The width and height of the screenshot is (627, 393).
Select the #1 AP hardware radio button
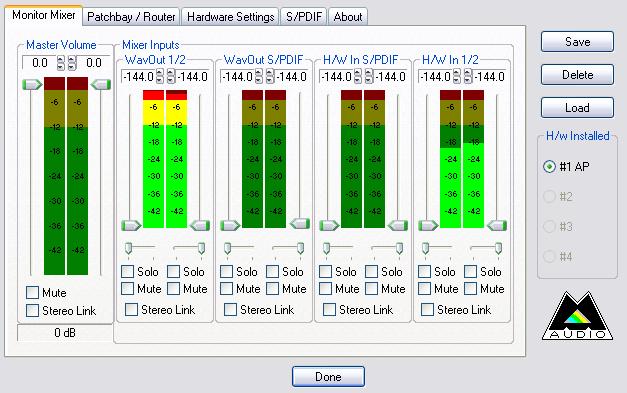pos(549,166)
